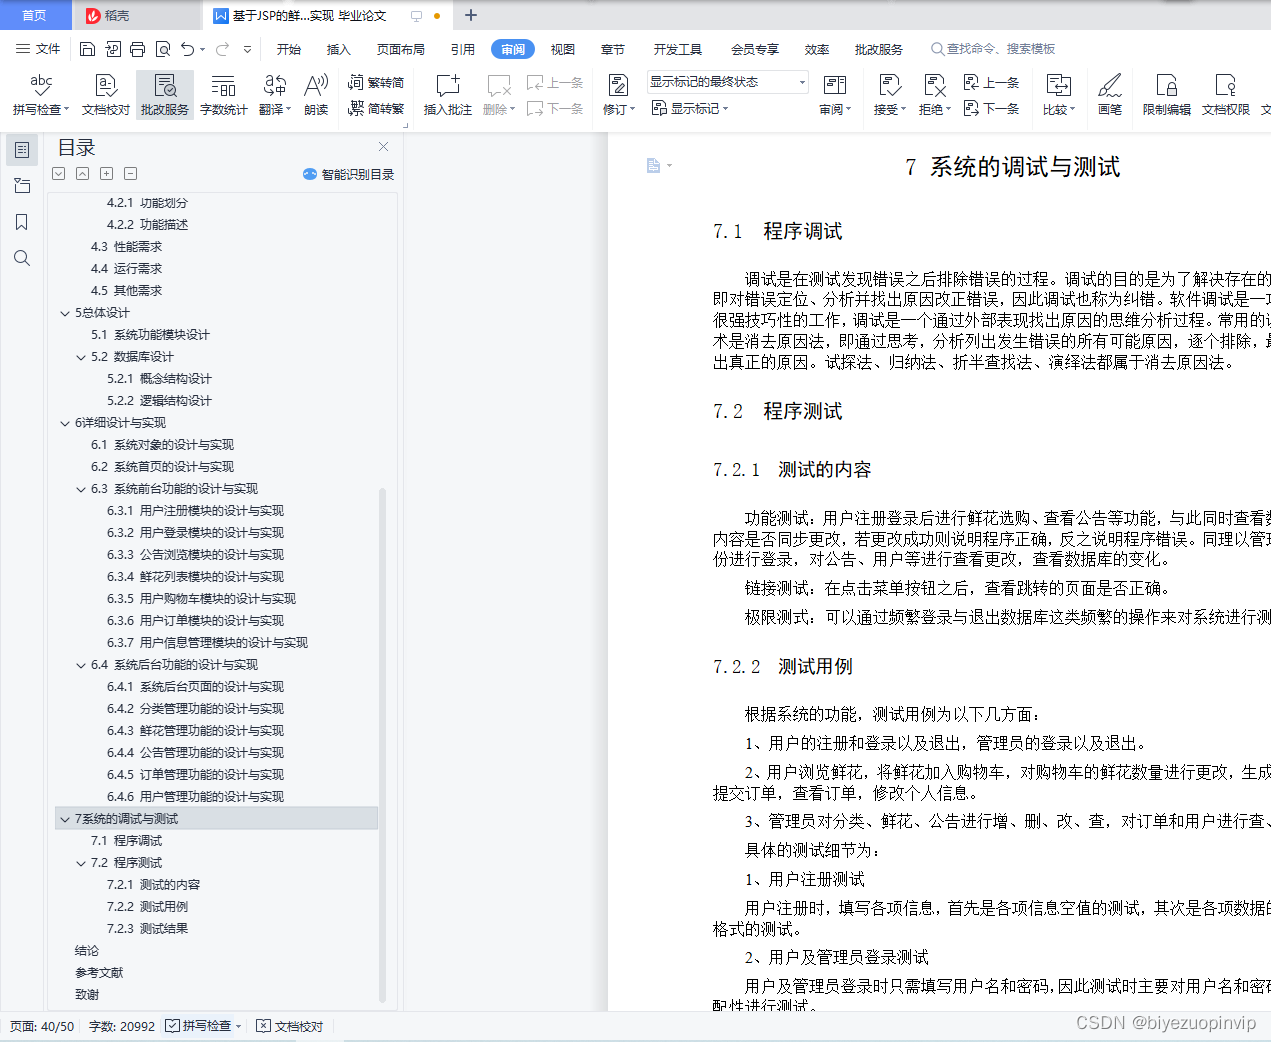Collapse the 5总体设计 tree node
Viewport: 1271px width, 1042px height.
point(65,313)
